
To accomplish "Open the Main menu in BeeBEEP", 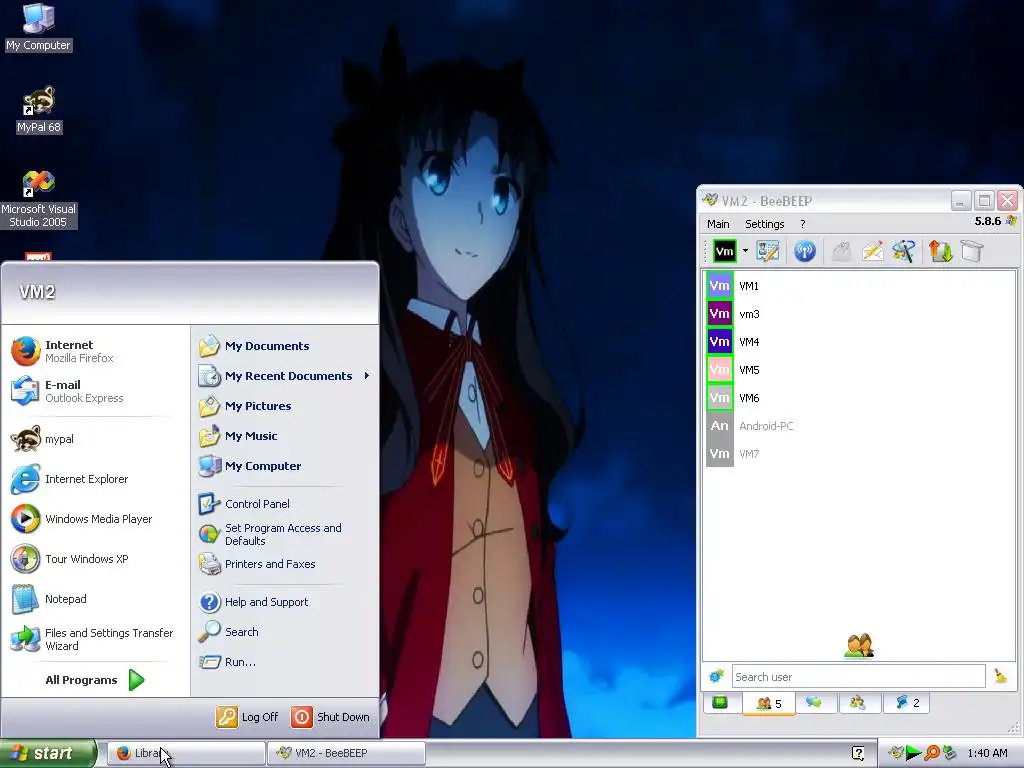I will point(718,224).
